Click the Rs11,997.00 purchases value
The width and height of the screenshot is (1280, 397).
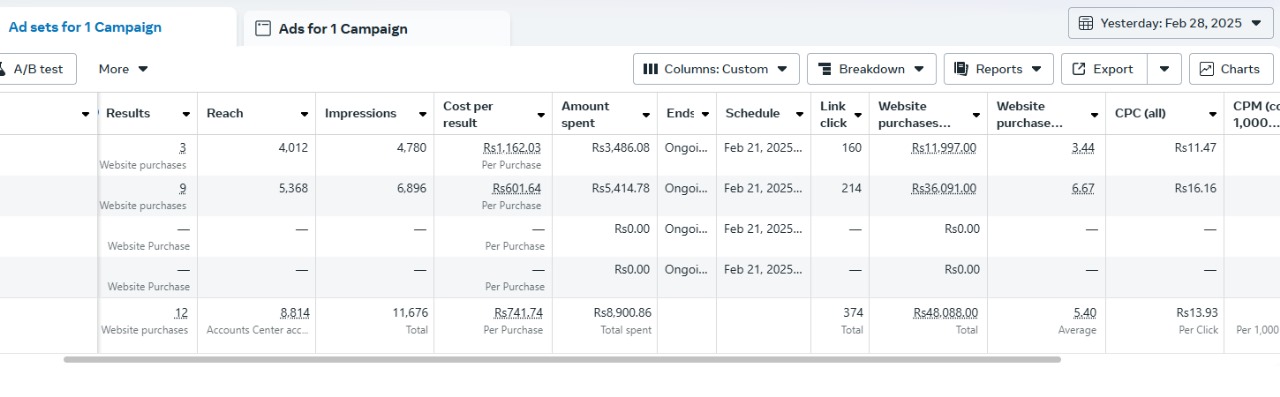click(x=944, y=148)
